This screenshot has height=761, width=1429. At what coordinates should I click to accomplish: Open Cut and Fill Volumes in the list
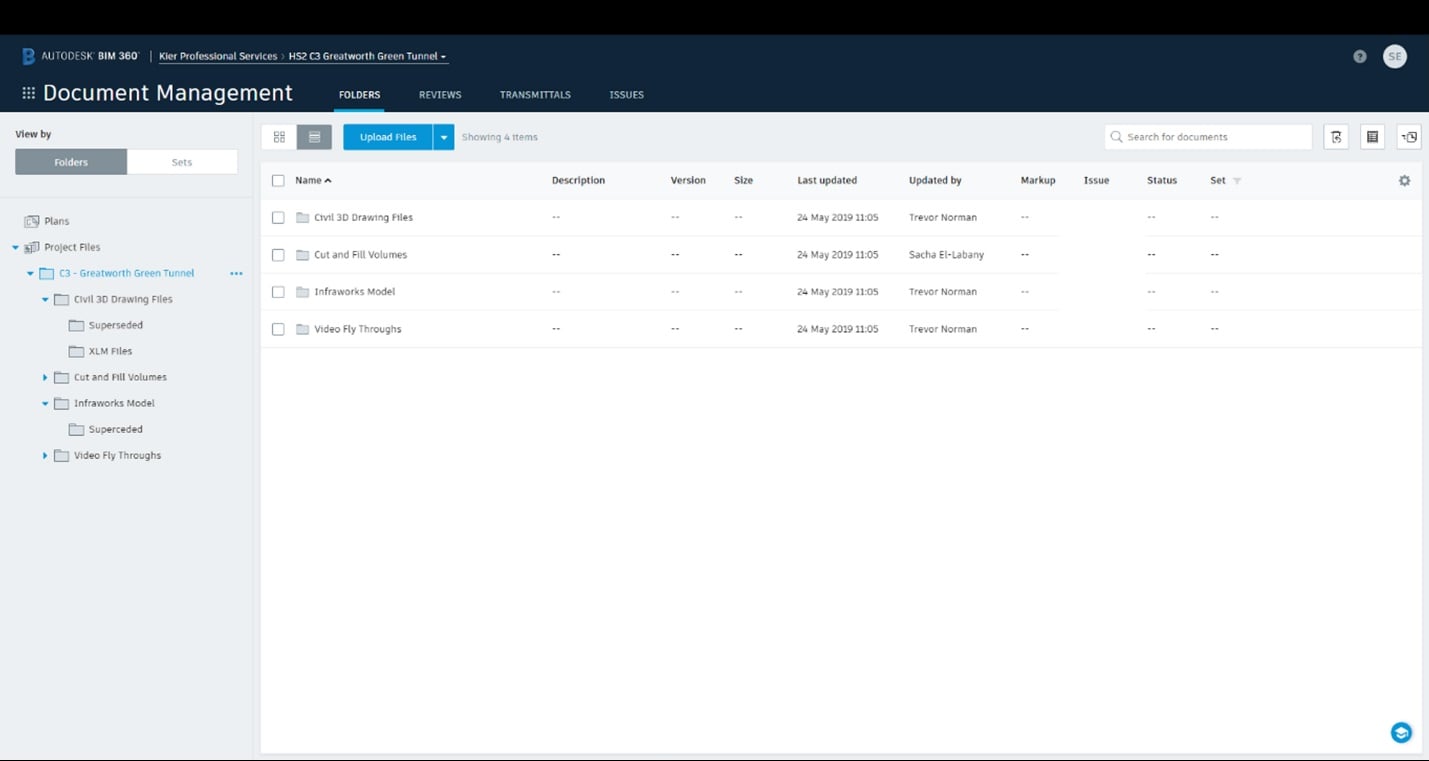(360, 255)
